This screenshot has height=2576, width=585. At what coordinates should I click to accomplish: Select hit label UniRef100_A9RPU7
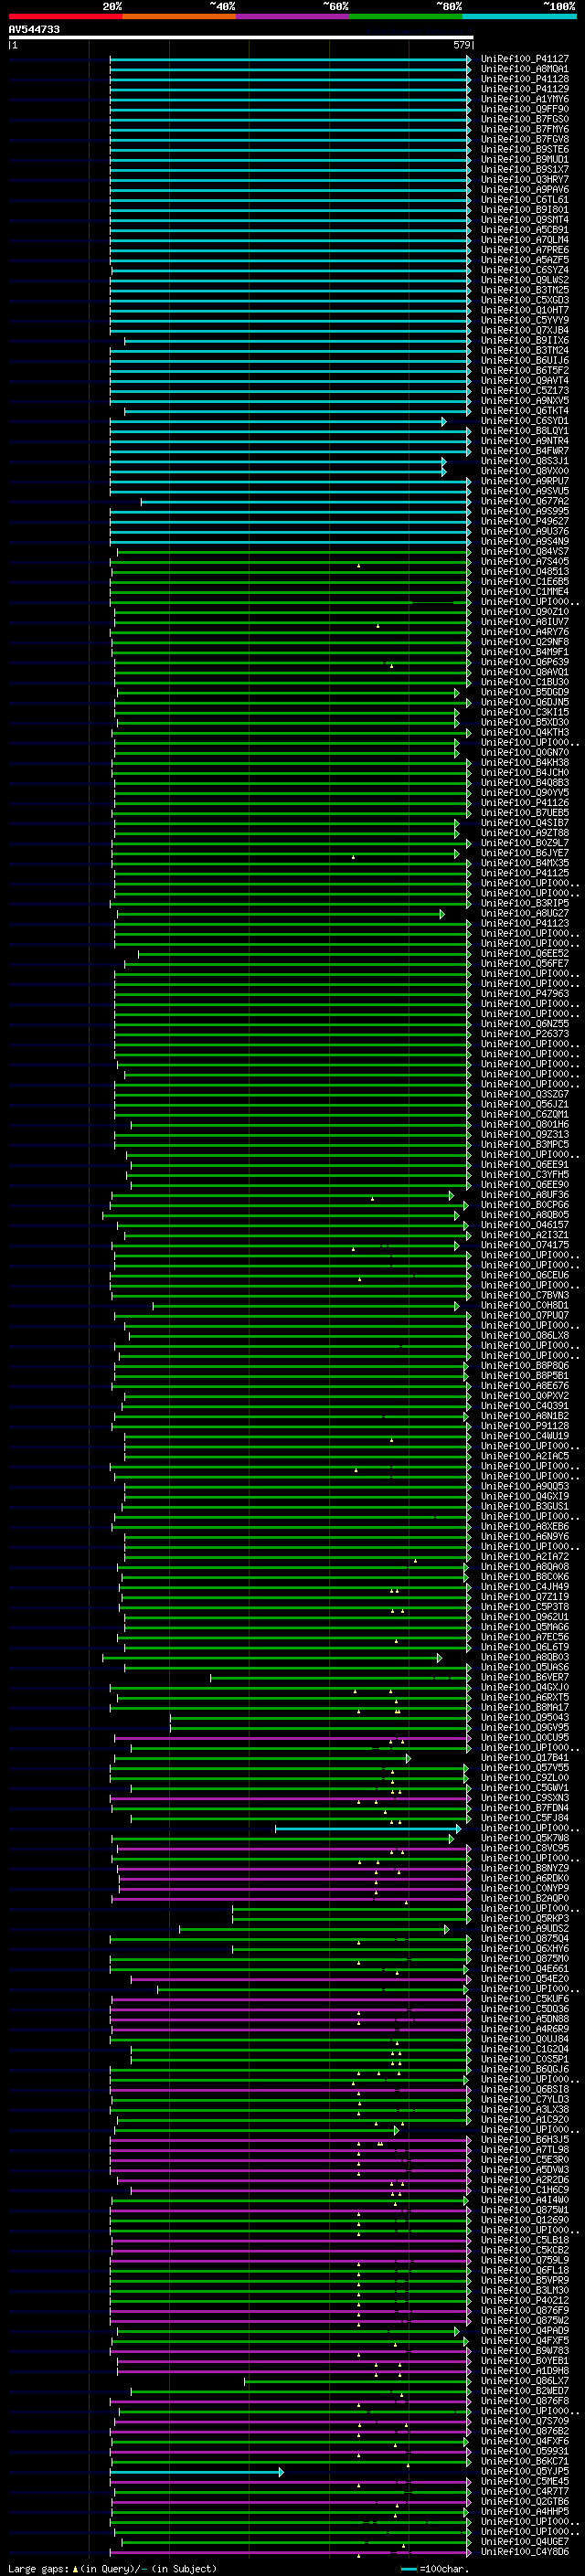[x=525, y=481]
